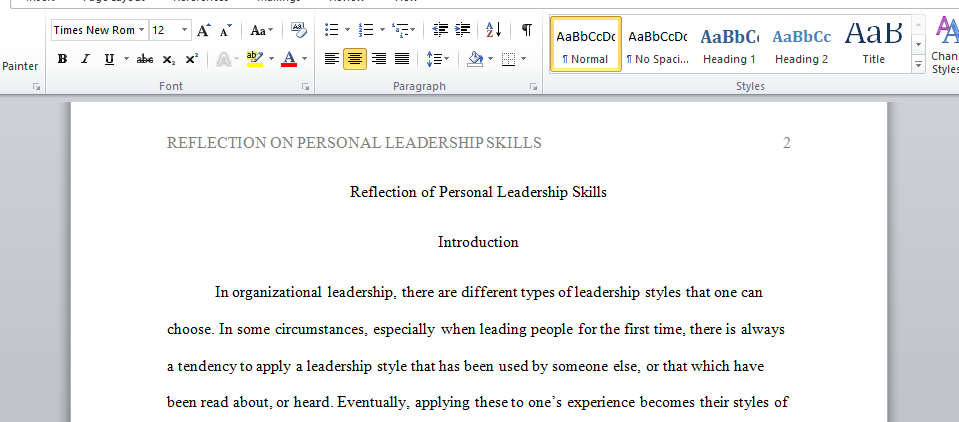
Task: Click the Grow Font icon
Action: point(204,30)
